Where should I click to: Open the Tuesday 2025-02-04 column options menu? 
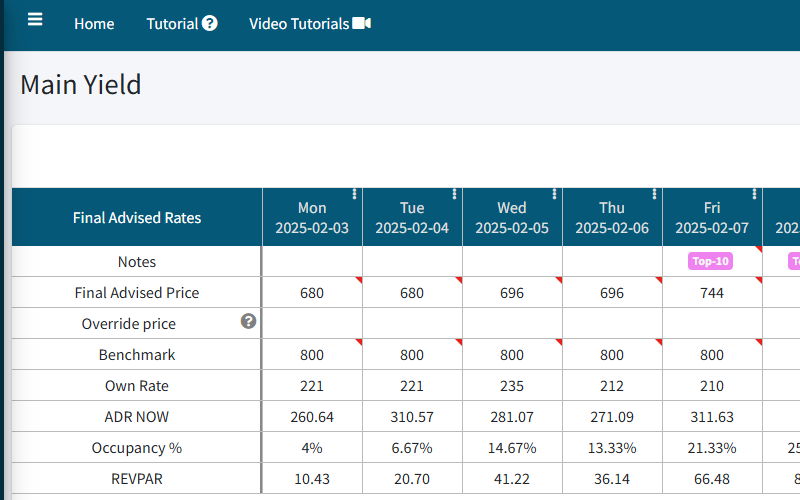(x=455, y=194)
